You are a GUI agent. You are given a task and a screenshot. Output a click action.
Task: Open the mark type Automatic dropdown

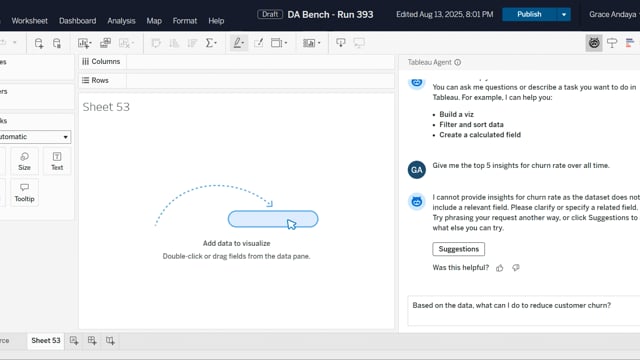tap(35, 137)
